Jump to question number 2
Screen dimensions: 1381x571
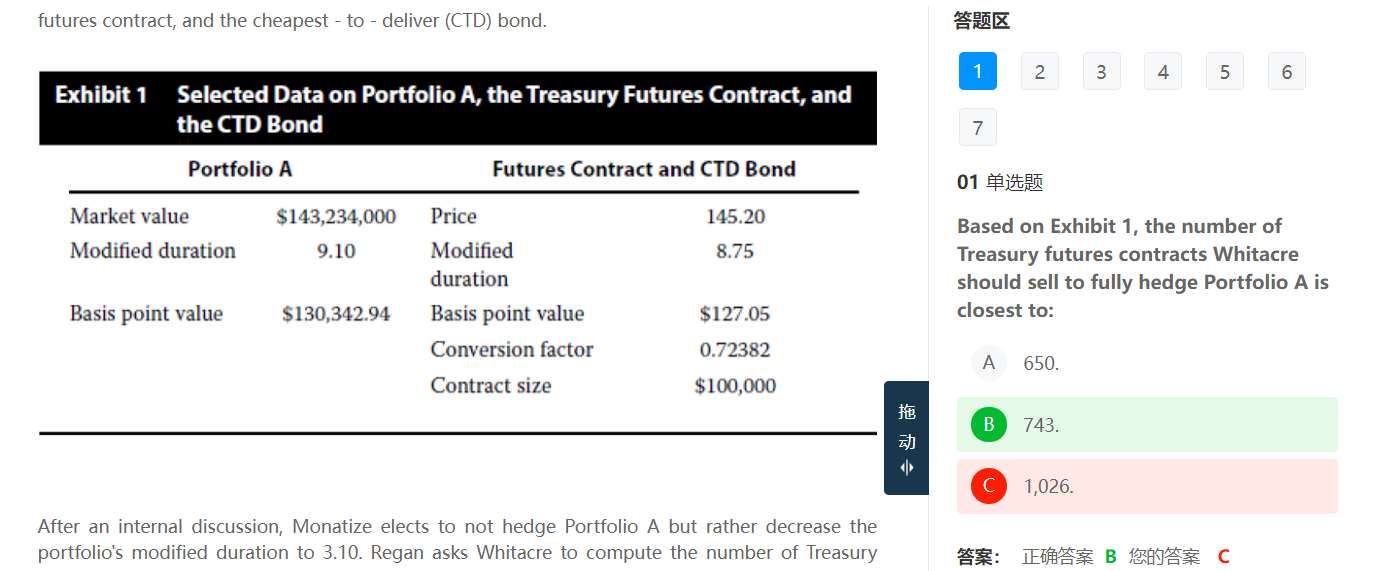coord(1039,72)
